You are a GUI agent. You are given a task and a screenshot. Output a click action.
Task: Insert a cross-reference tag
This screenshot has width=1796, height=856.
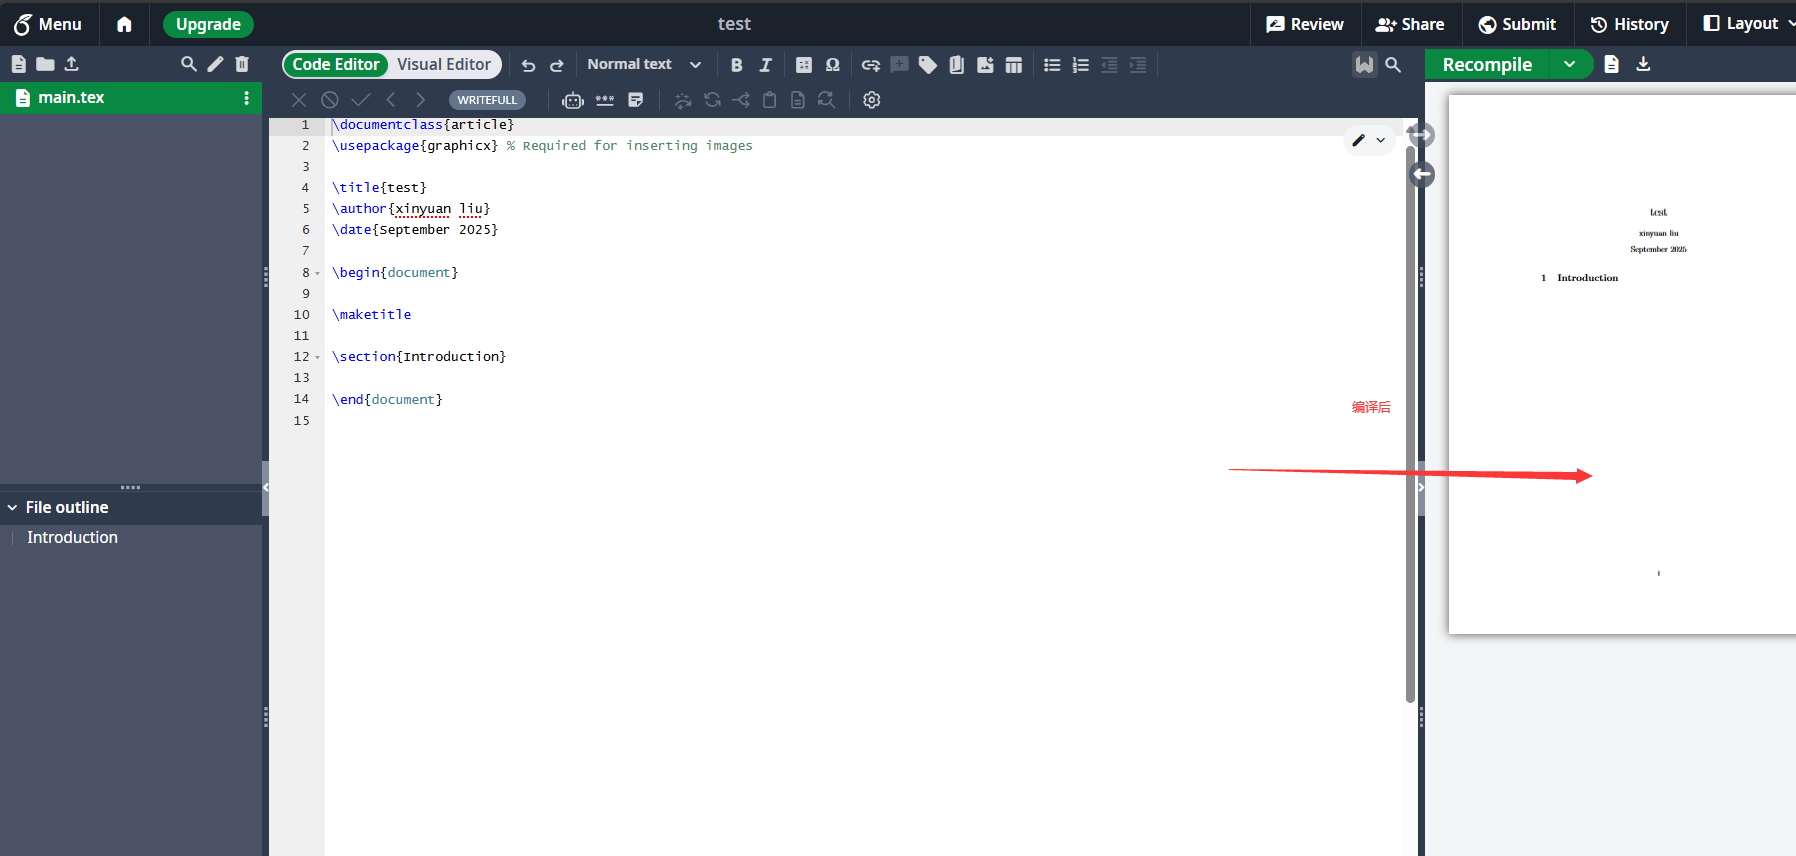(928, 65)
